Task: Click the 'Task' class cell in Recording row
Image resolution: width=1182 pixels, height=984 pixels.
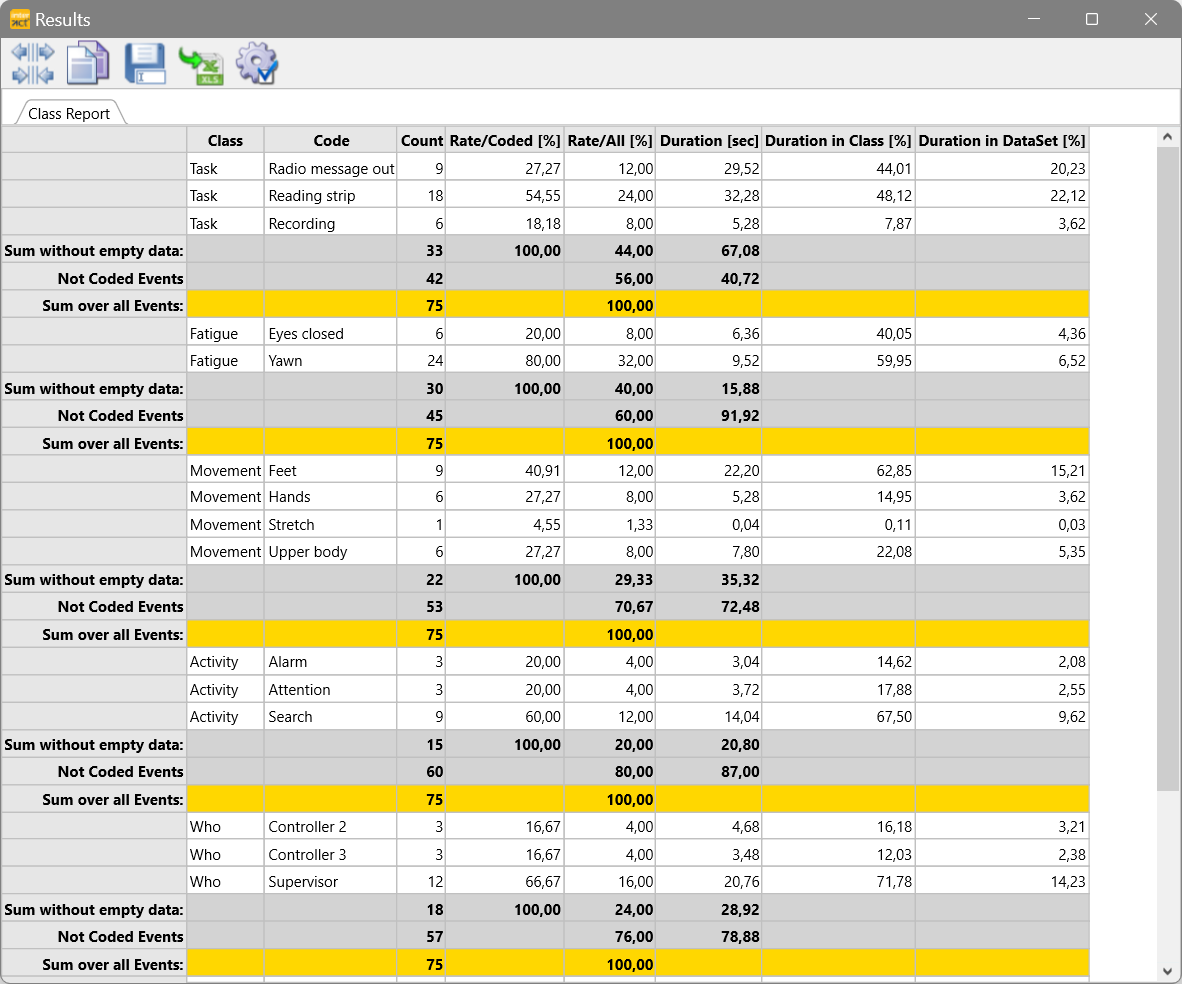Action: [x=225, y=223]
